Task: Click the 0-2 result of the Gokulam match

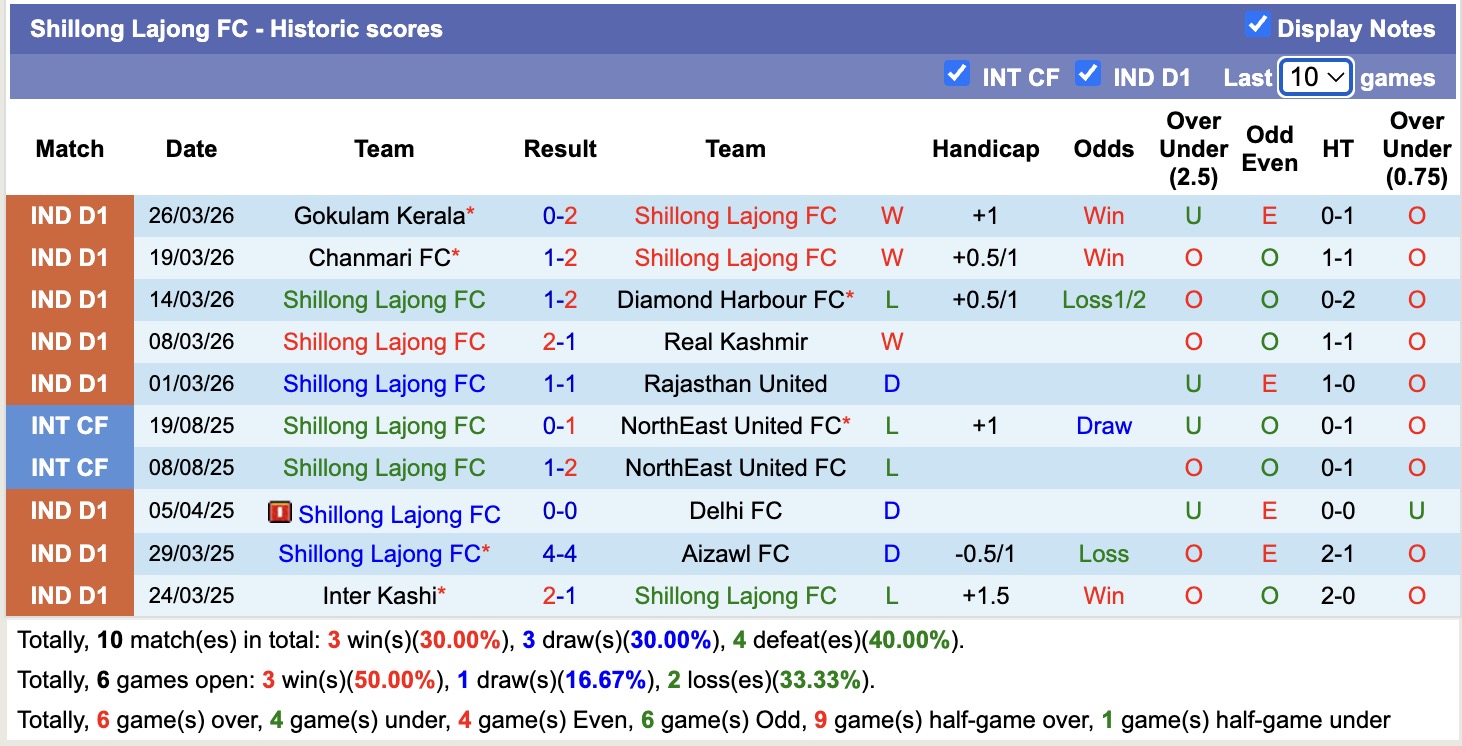Action: click(560, 215)
